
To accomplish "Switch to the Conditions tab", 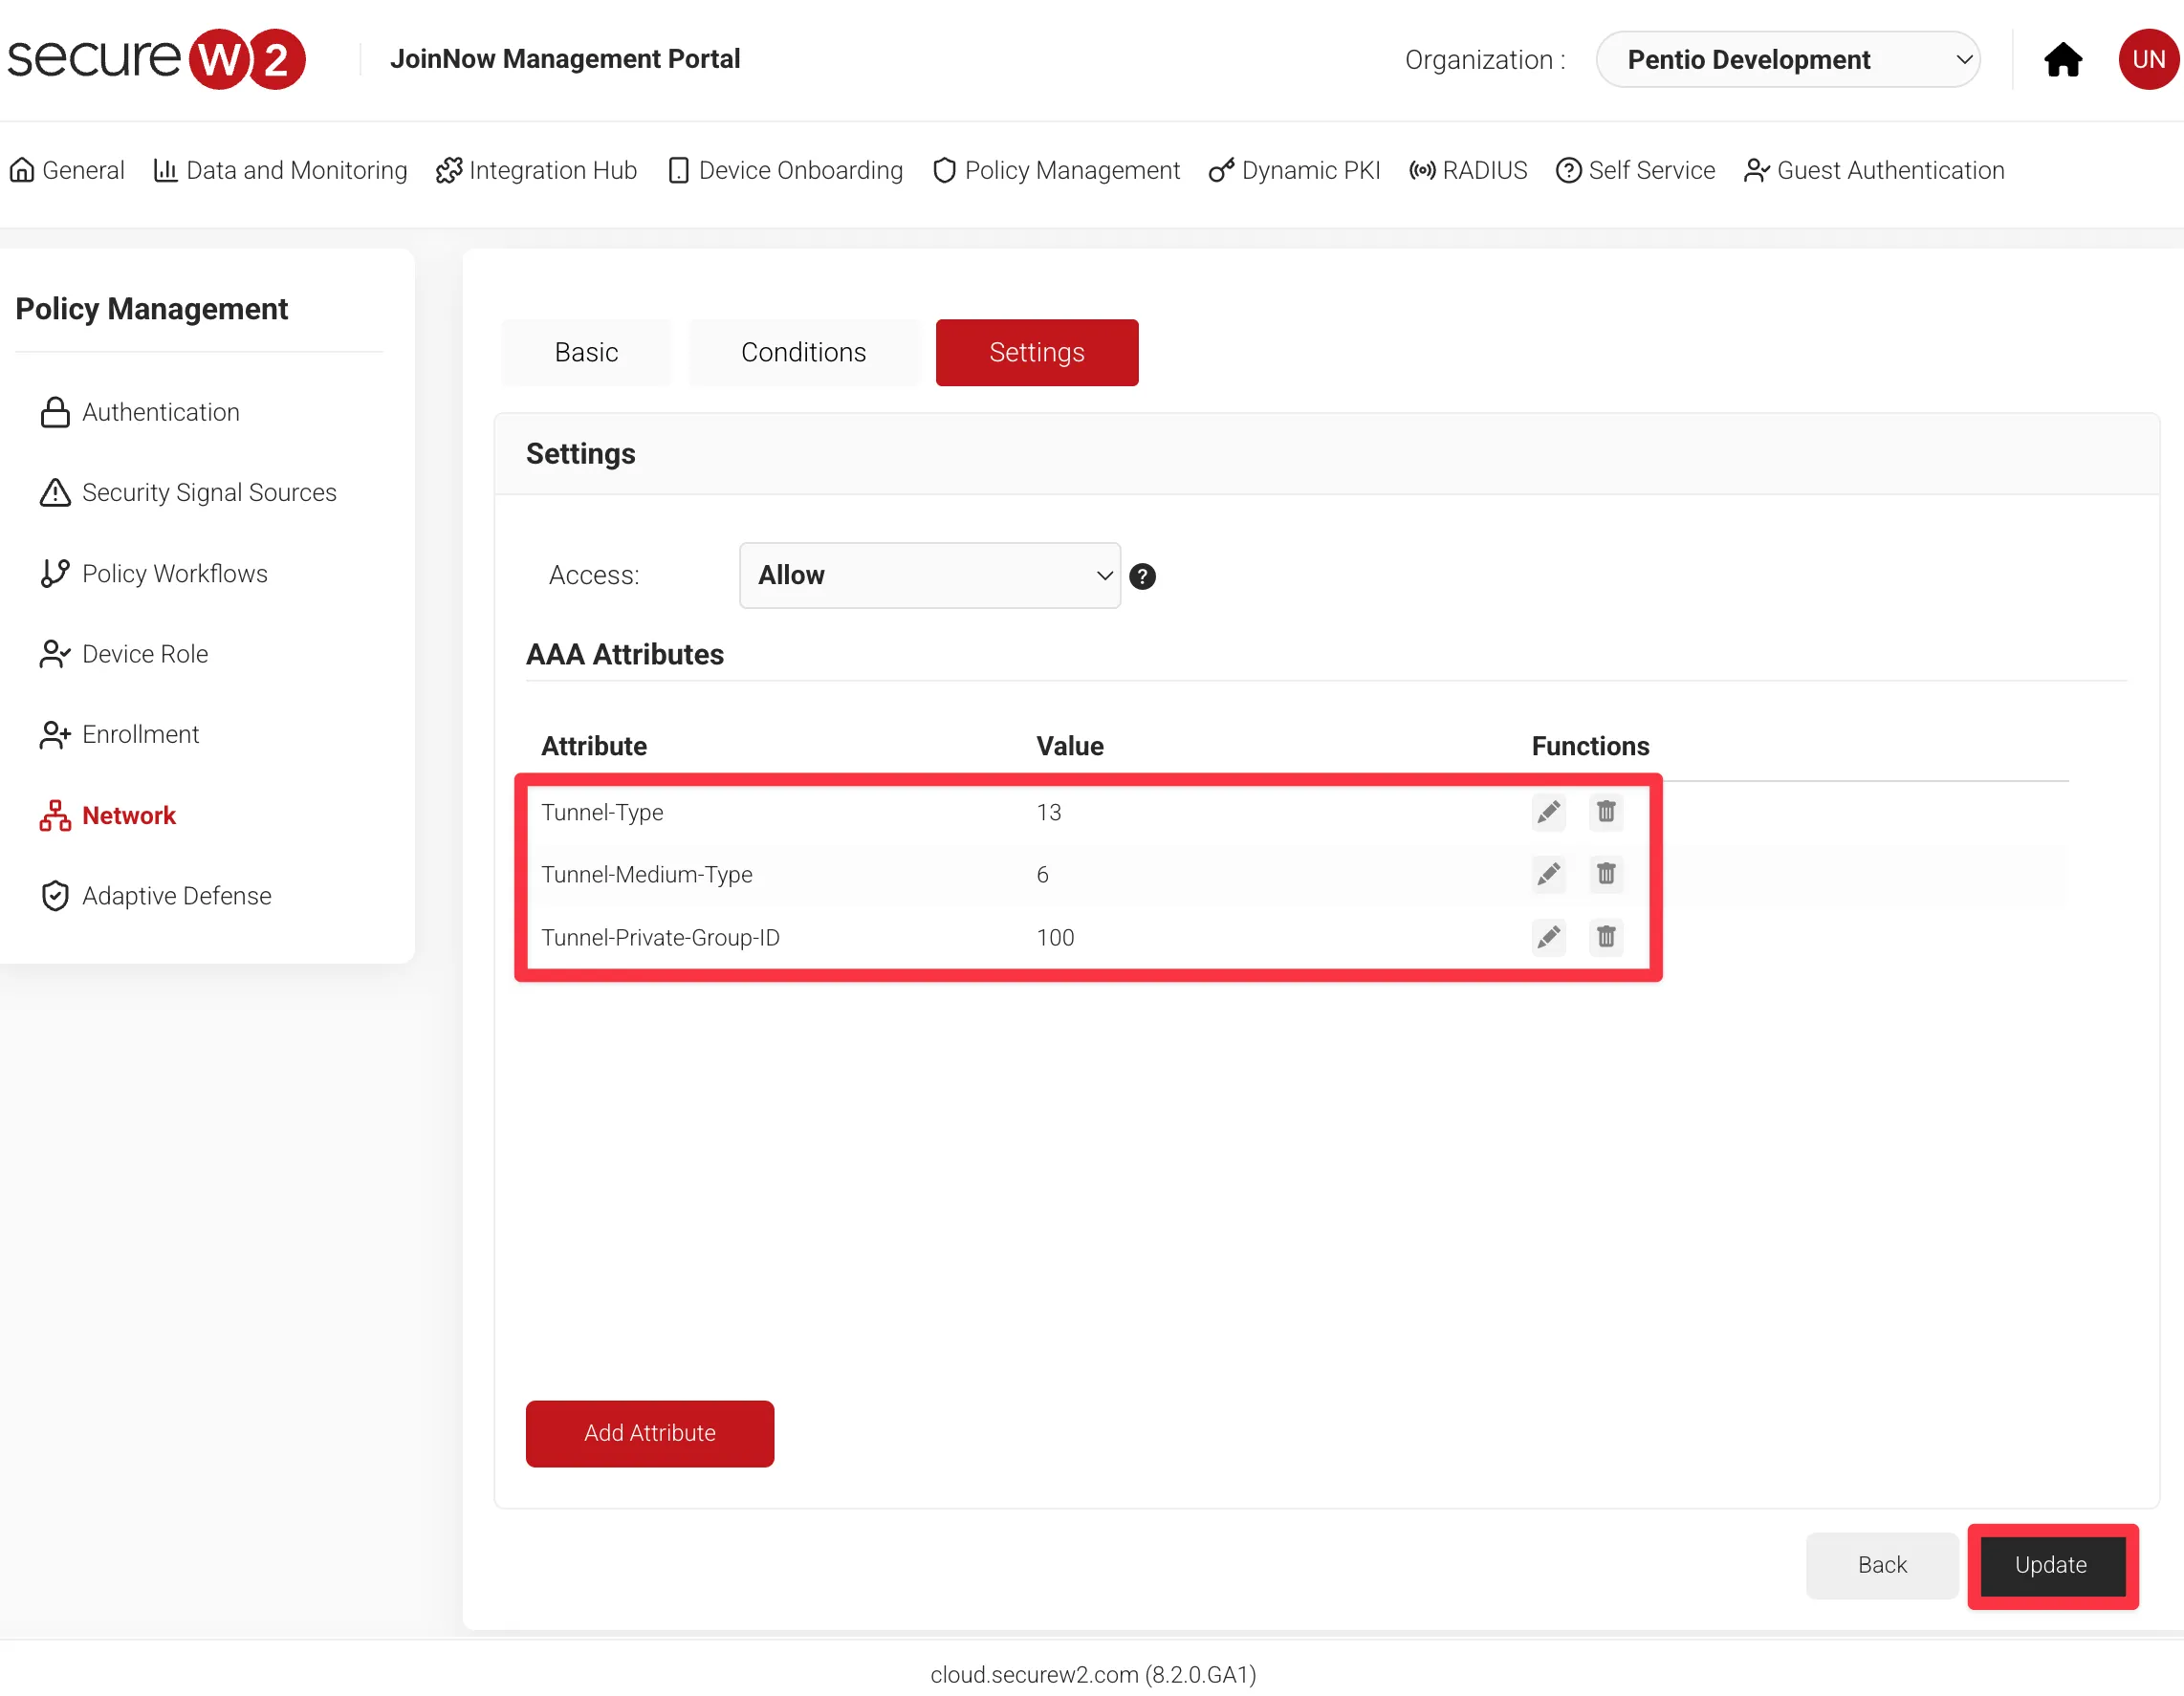I will coord(803,352).
